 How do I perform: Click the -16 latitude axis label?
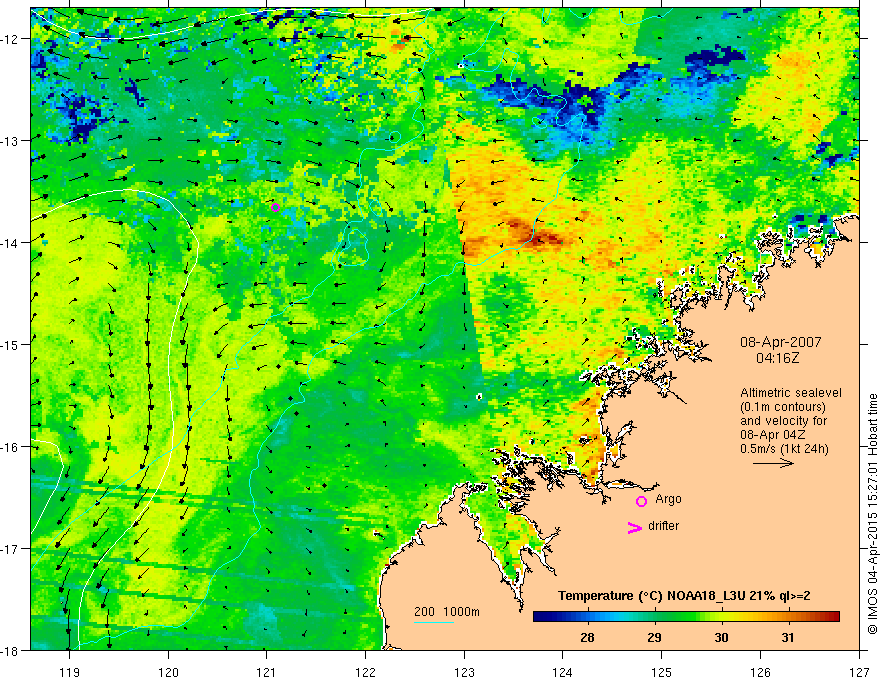(10, 447)
